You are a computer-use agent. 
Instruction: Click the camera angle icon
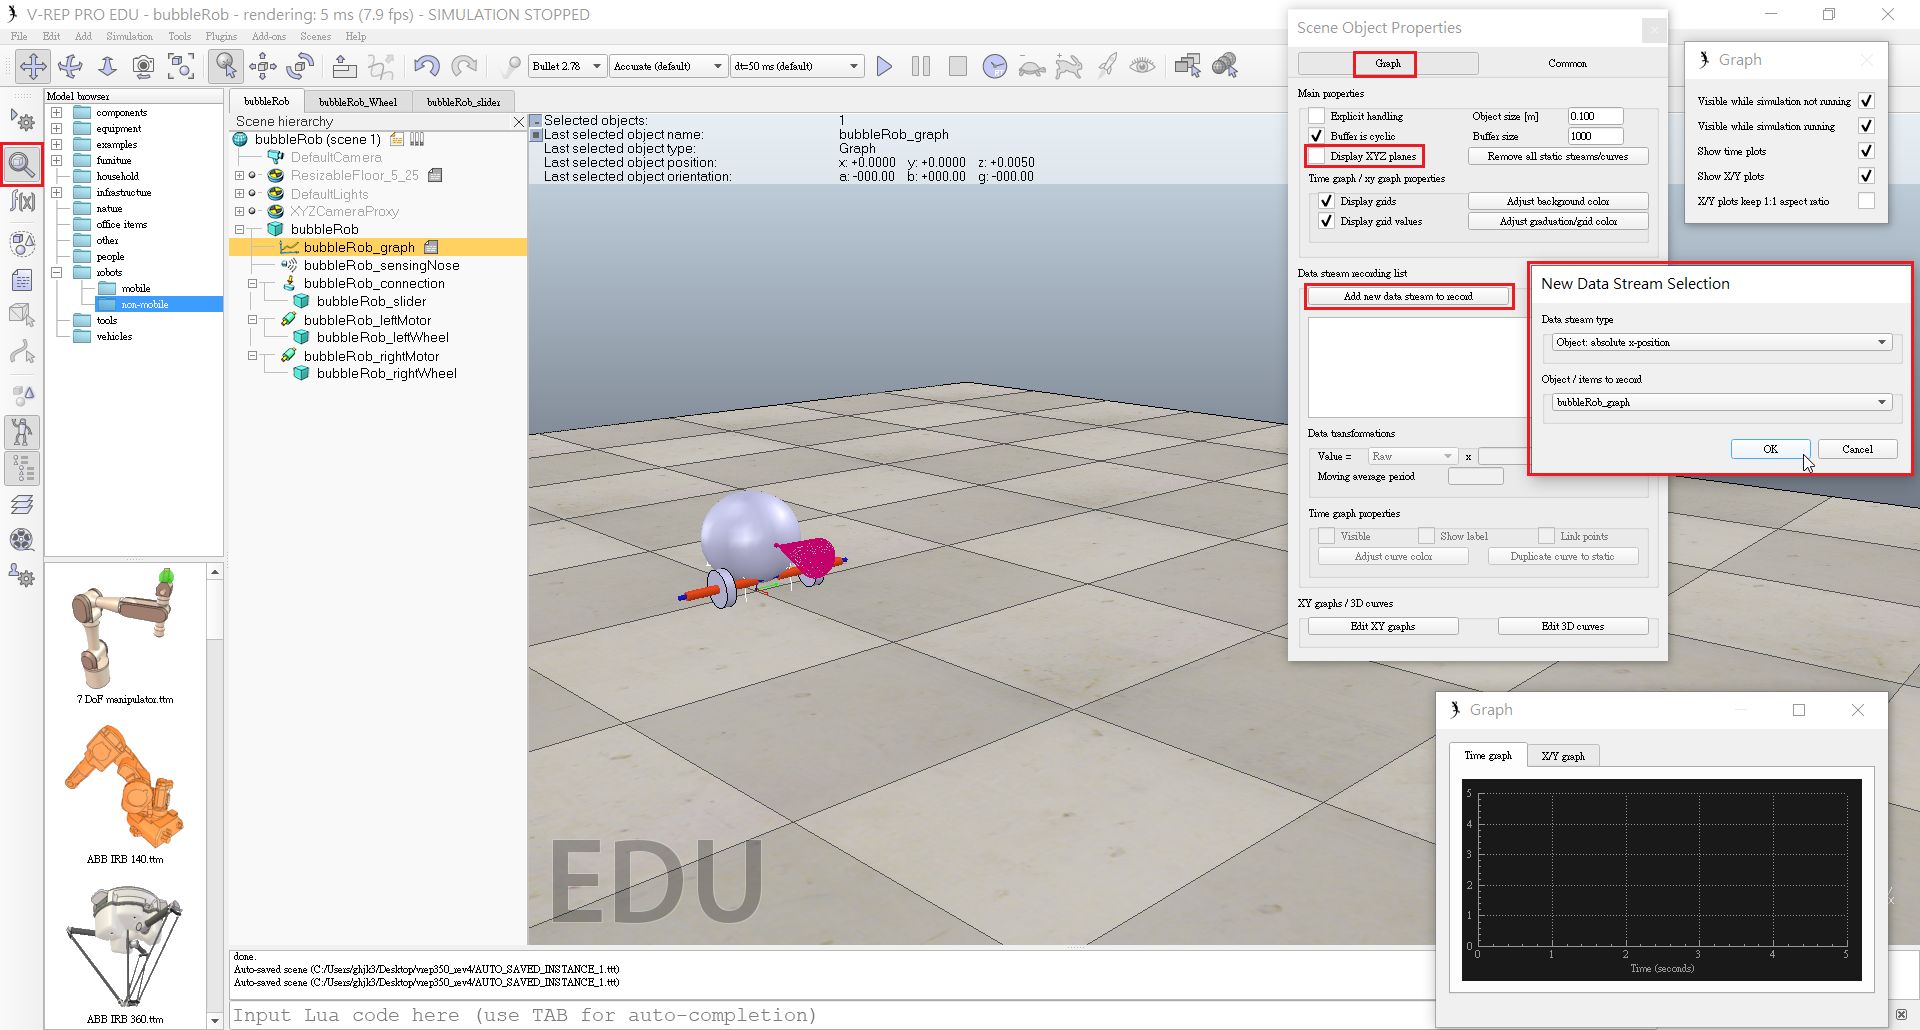point(144,66)
